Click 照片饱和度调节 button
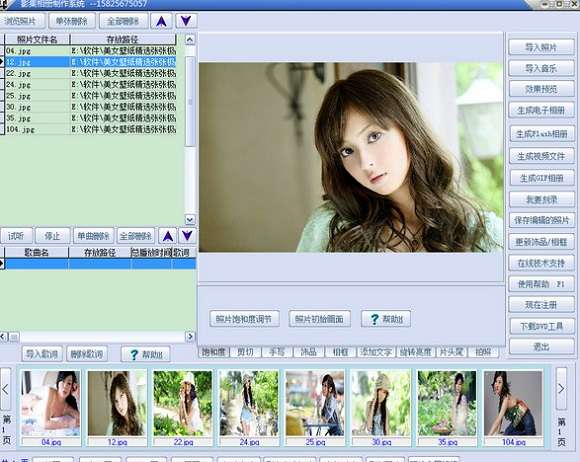 click(x=244, y=319)
